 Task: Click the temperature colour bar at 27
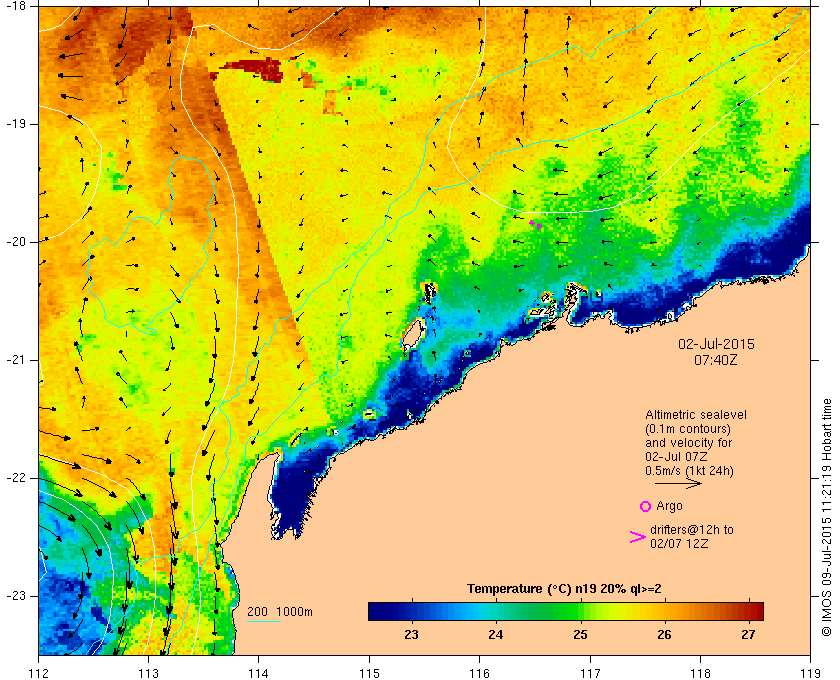point(748,611)
